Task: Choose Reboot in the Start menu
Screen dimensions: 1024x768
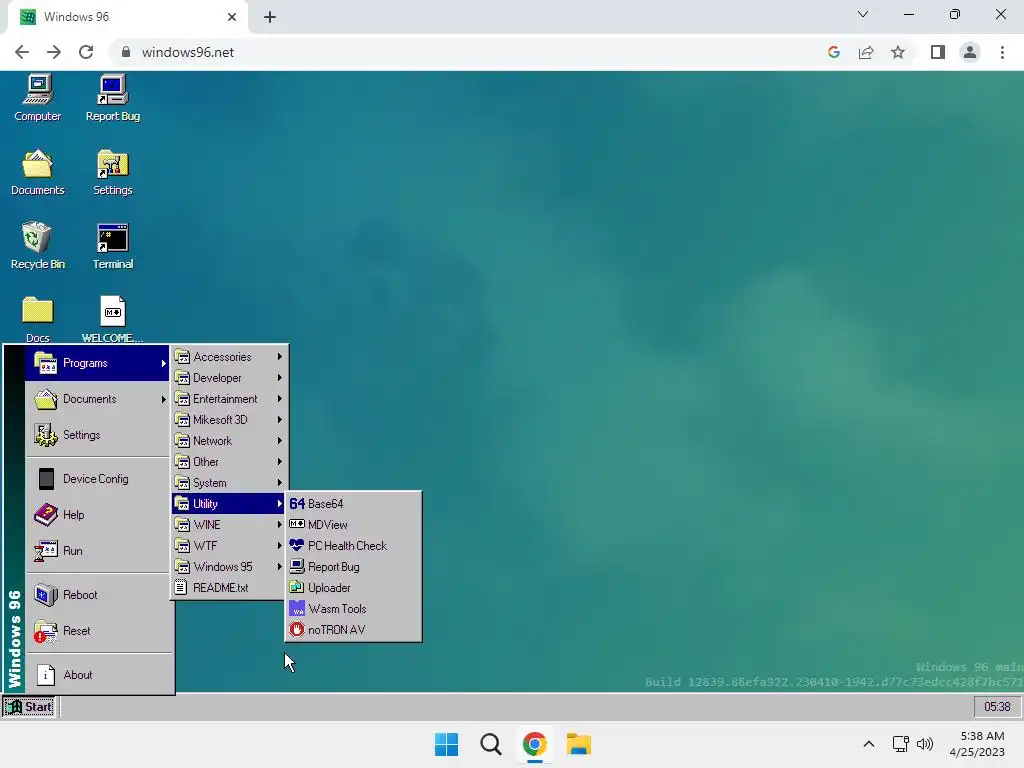Action: pyautogui.click(x=98, y=595)
